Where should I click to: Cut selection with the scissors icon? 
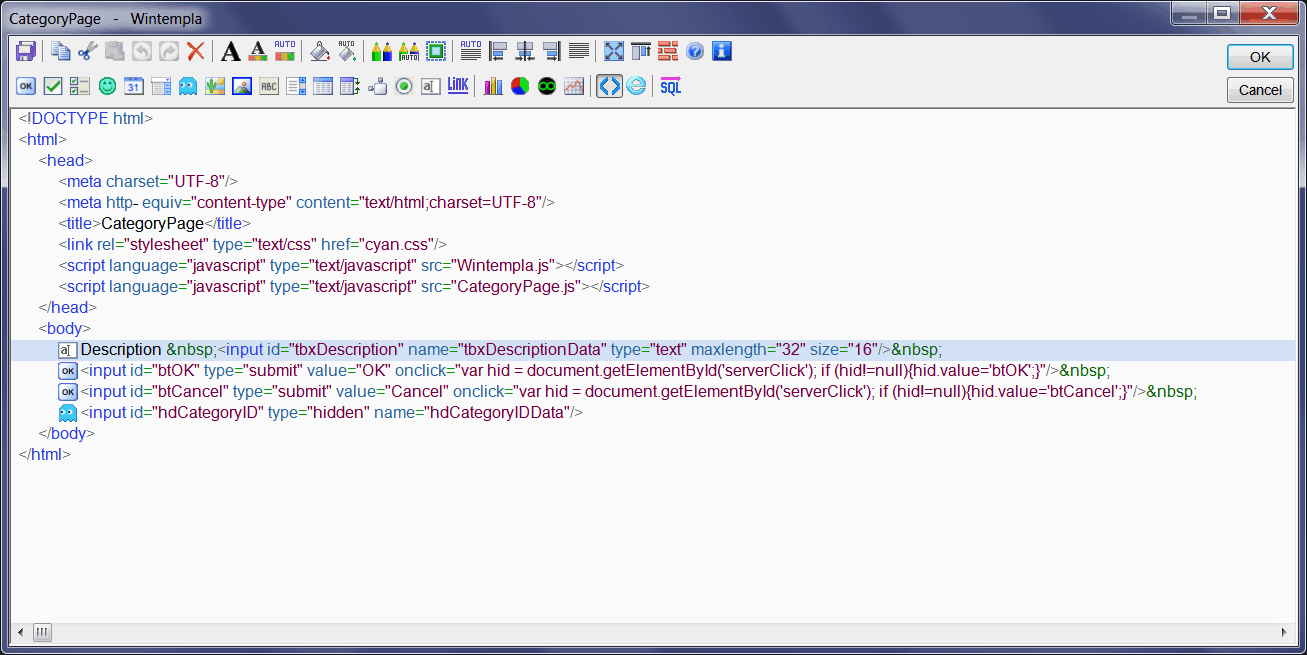[x=88, y=51]
